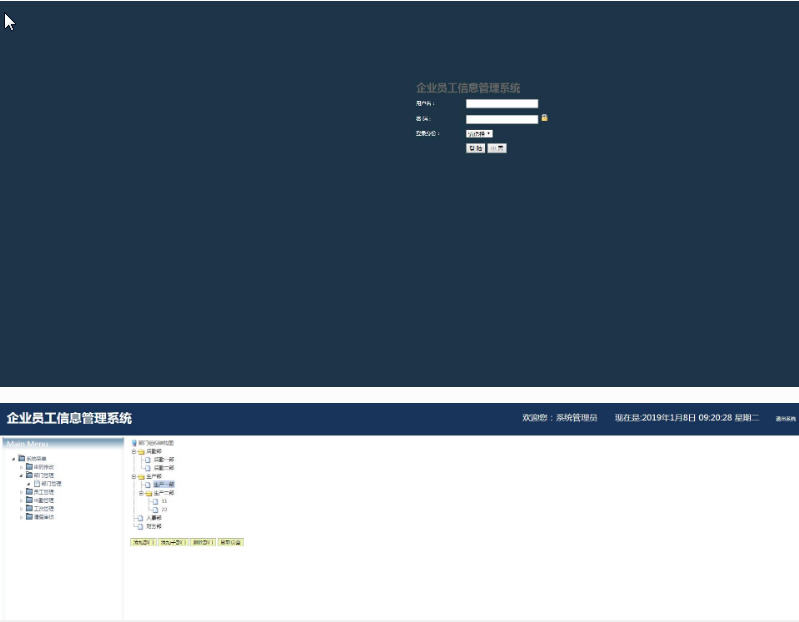The height and width of the screenshot is (622, 799).
Task: Click the department tree root icon at top
Action: [134, 443]
